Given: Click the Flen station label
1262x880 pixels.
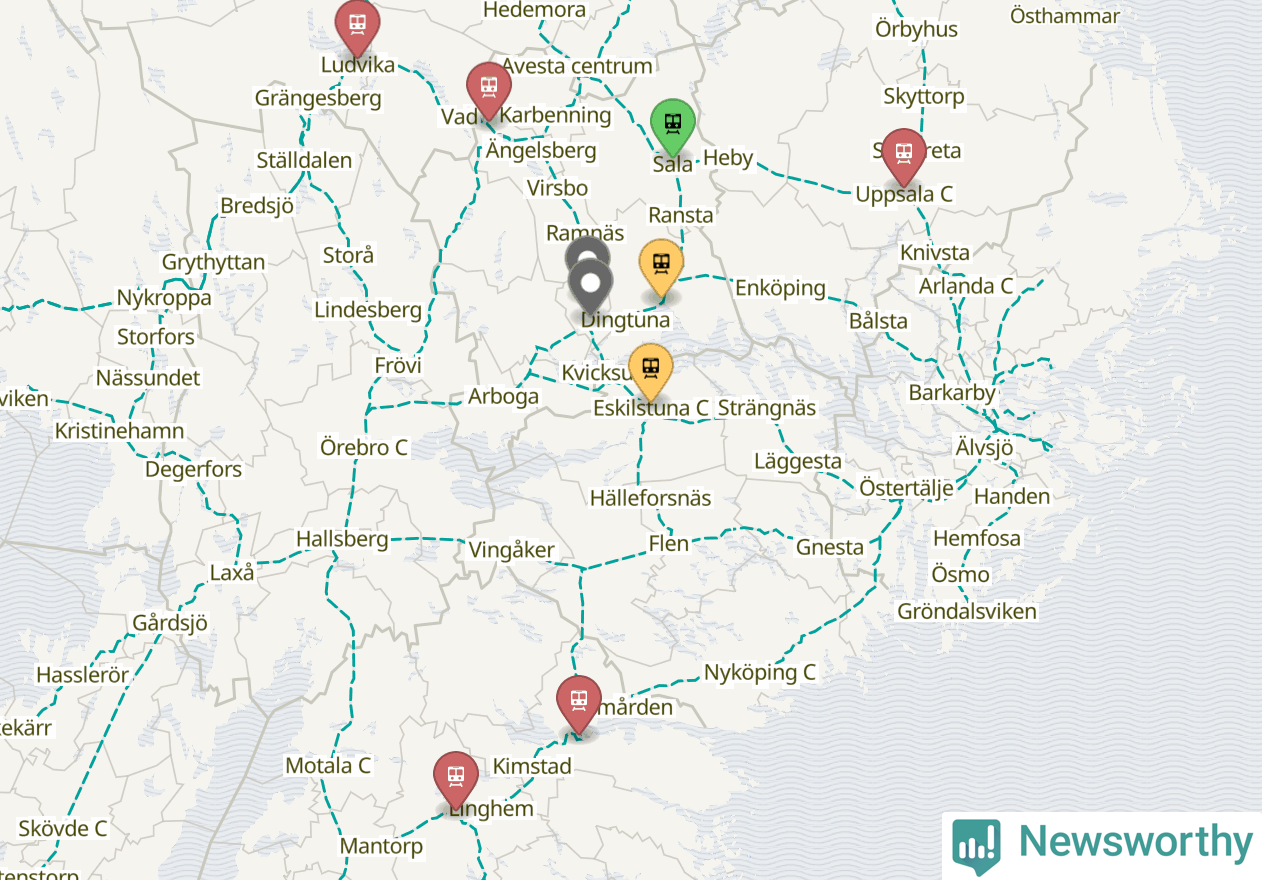Looking at the screenshot, I should pyautogui.click(x=669, y=543).
